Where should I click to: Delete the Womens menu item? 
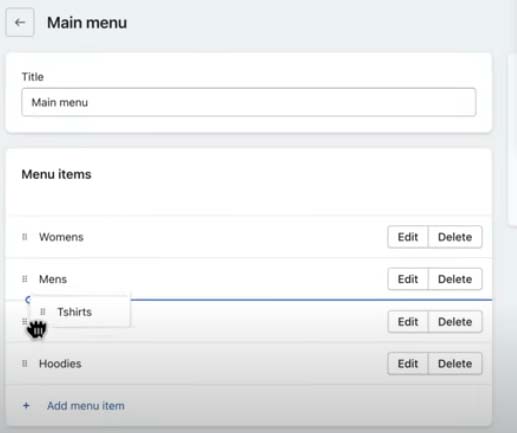point(455,237)
